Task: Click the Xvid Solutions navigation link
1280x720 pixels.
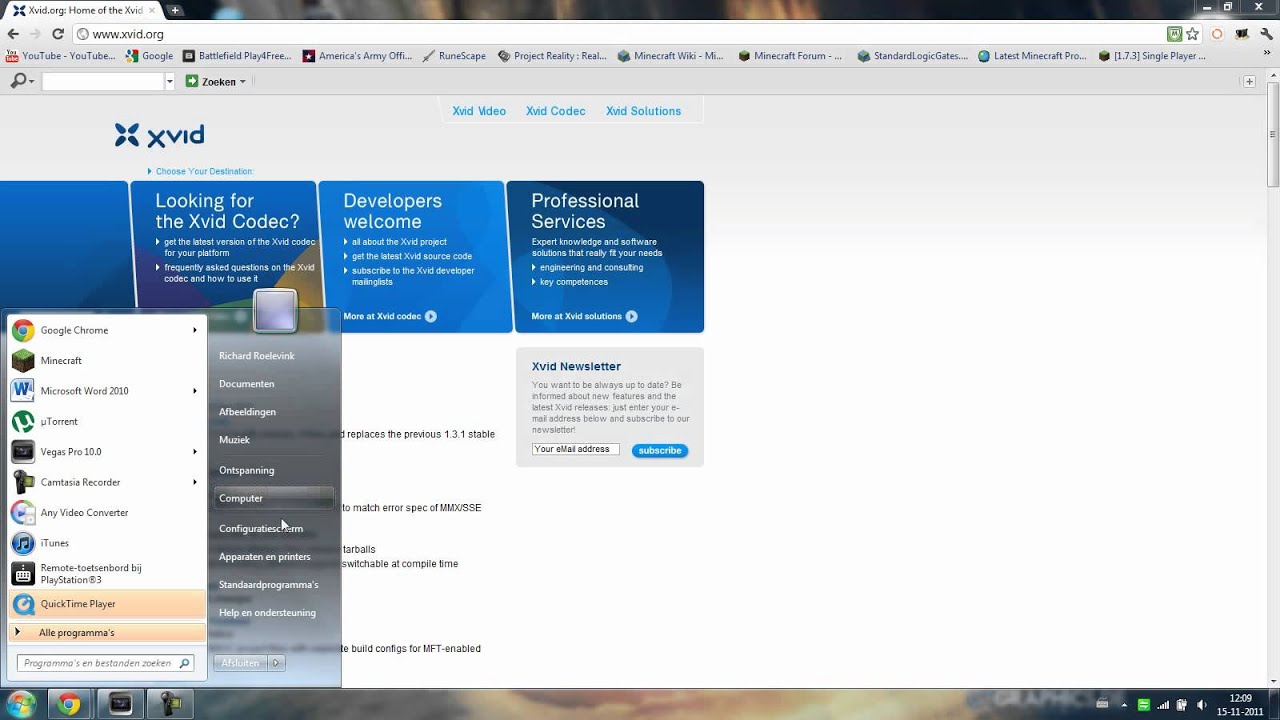Action: pyautogui.click(x=643, y=111)
